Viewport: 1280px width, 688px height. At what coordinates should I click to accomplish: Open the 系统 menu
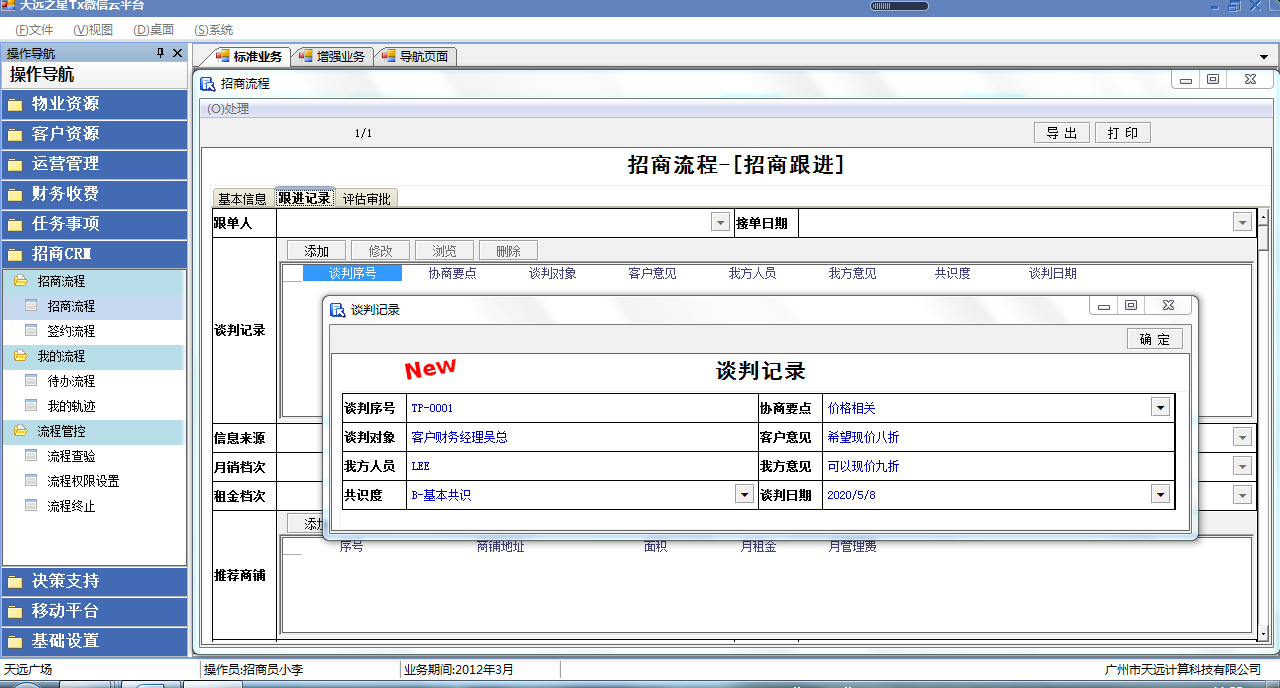213,30
